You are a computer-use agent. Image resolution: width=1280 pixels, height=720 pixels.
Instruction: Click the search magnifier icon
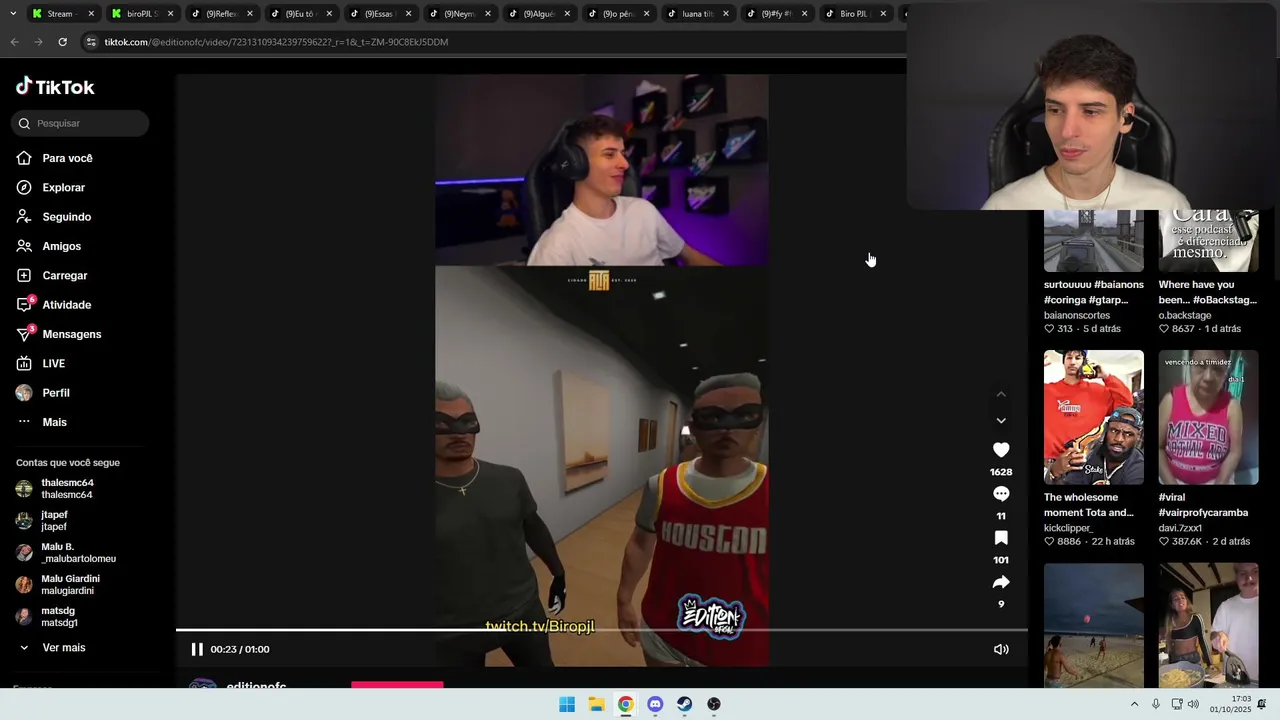click(x=24, y=123)
